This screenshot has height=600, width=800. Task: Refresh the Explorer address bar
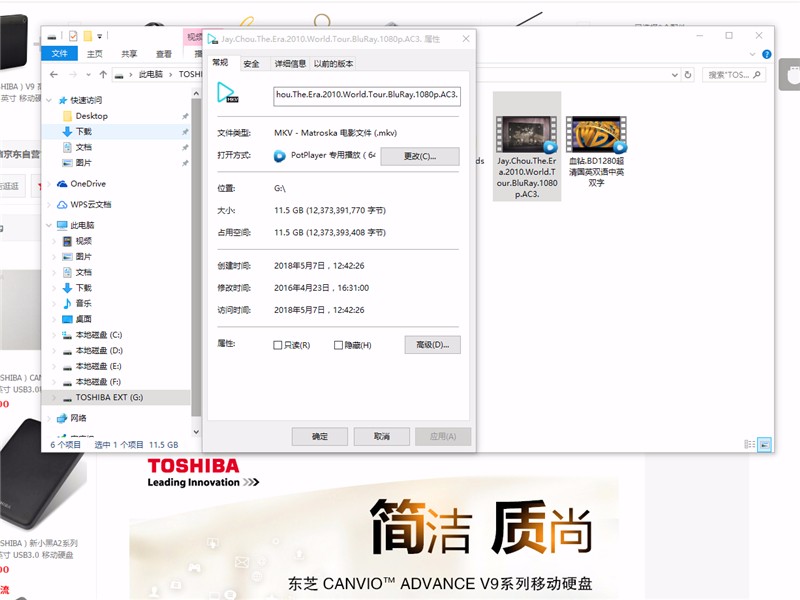[x=688, y=75]
